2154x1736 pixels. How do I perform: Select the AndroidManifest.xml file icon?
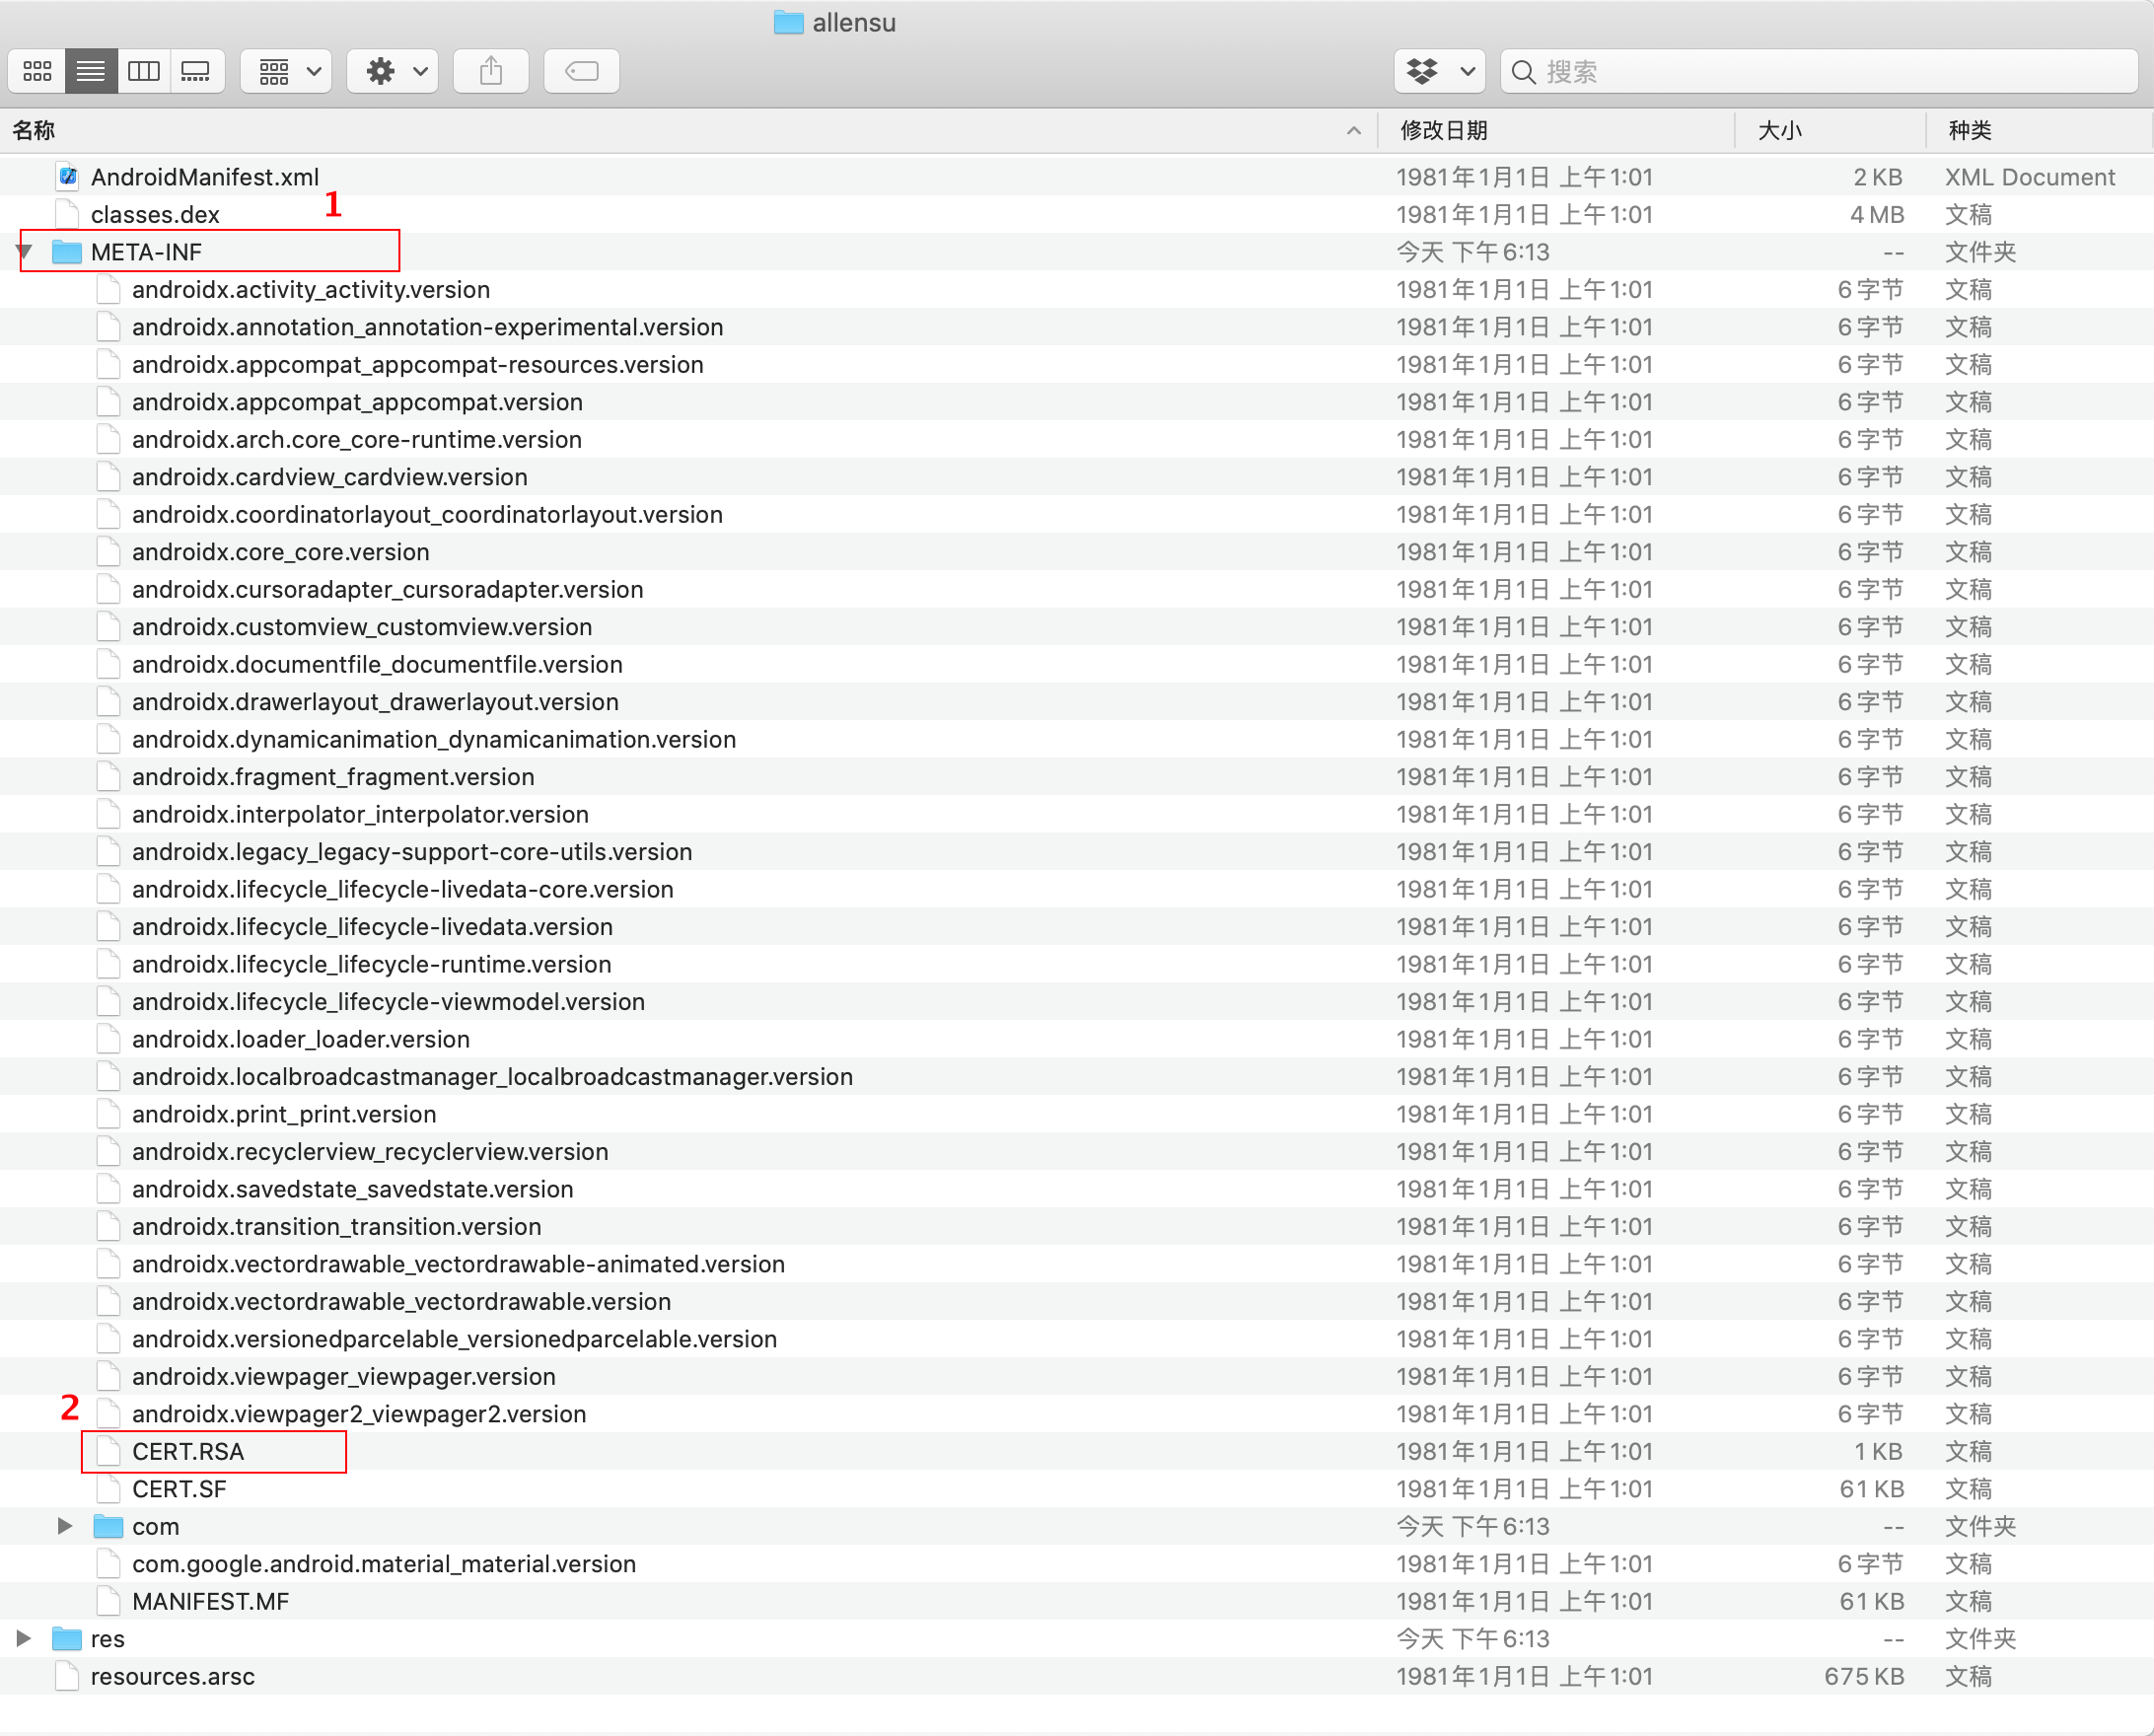[68, 177]
